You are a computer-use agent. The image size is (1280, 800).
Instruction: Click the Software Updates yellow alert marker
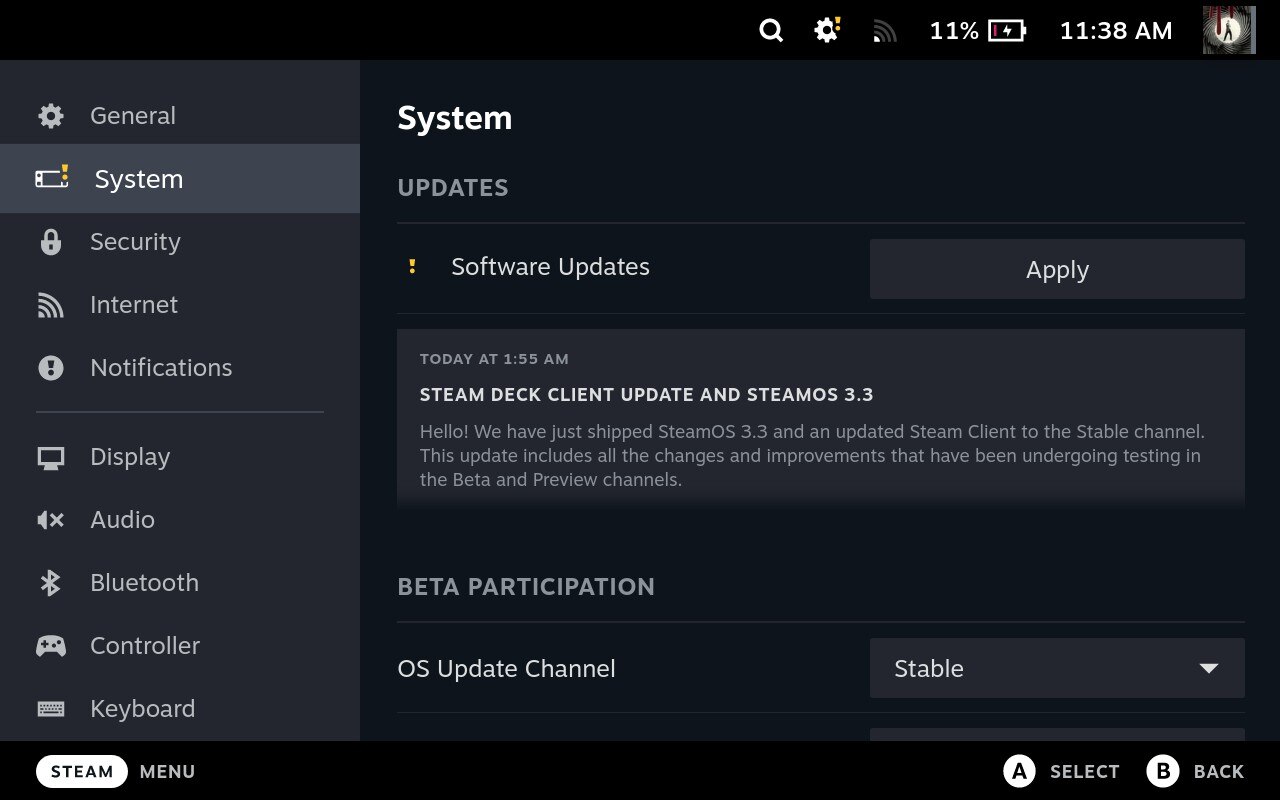tap(412, 266)
